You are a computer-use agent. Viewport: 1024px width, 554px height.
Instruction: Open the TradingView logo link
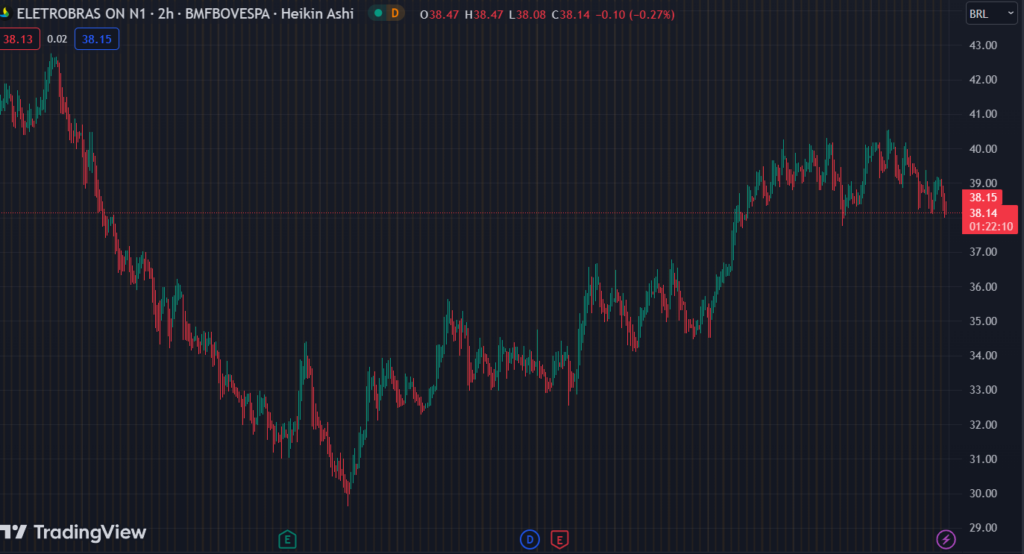73,532
